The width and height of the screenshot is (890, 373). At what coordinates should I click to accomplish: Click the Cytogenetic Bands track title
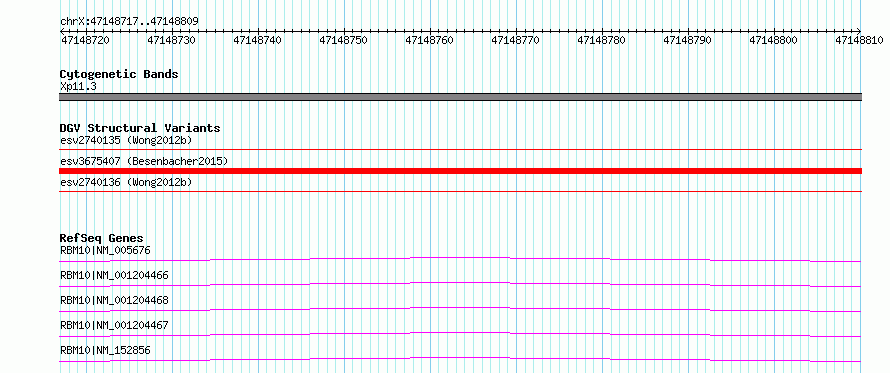point(119,74)
